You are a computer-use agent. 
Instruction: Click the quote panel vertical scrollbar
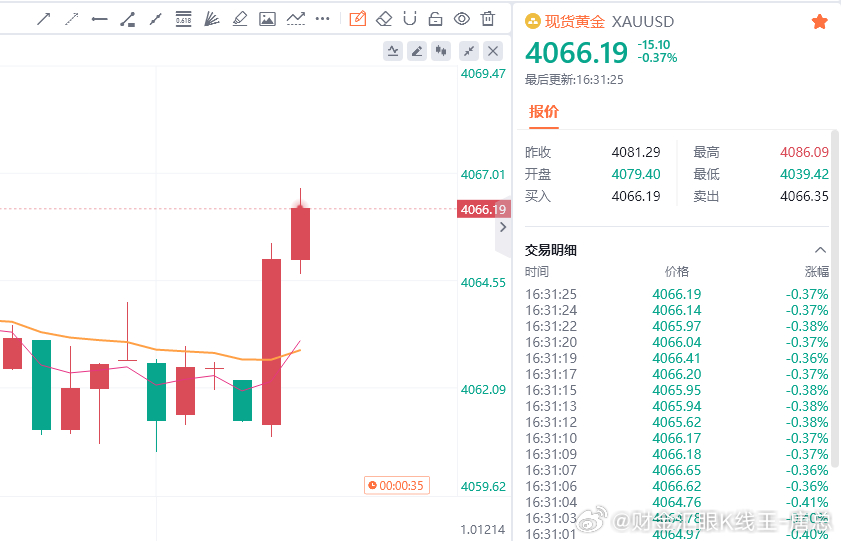click(x=836, y=300)
